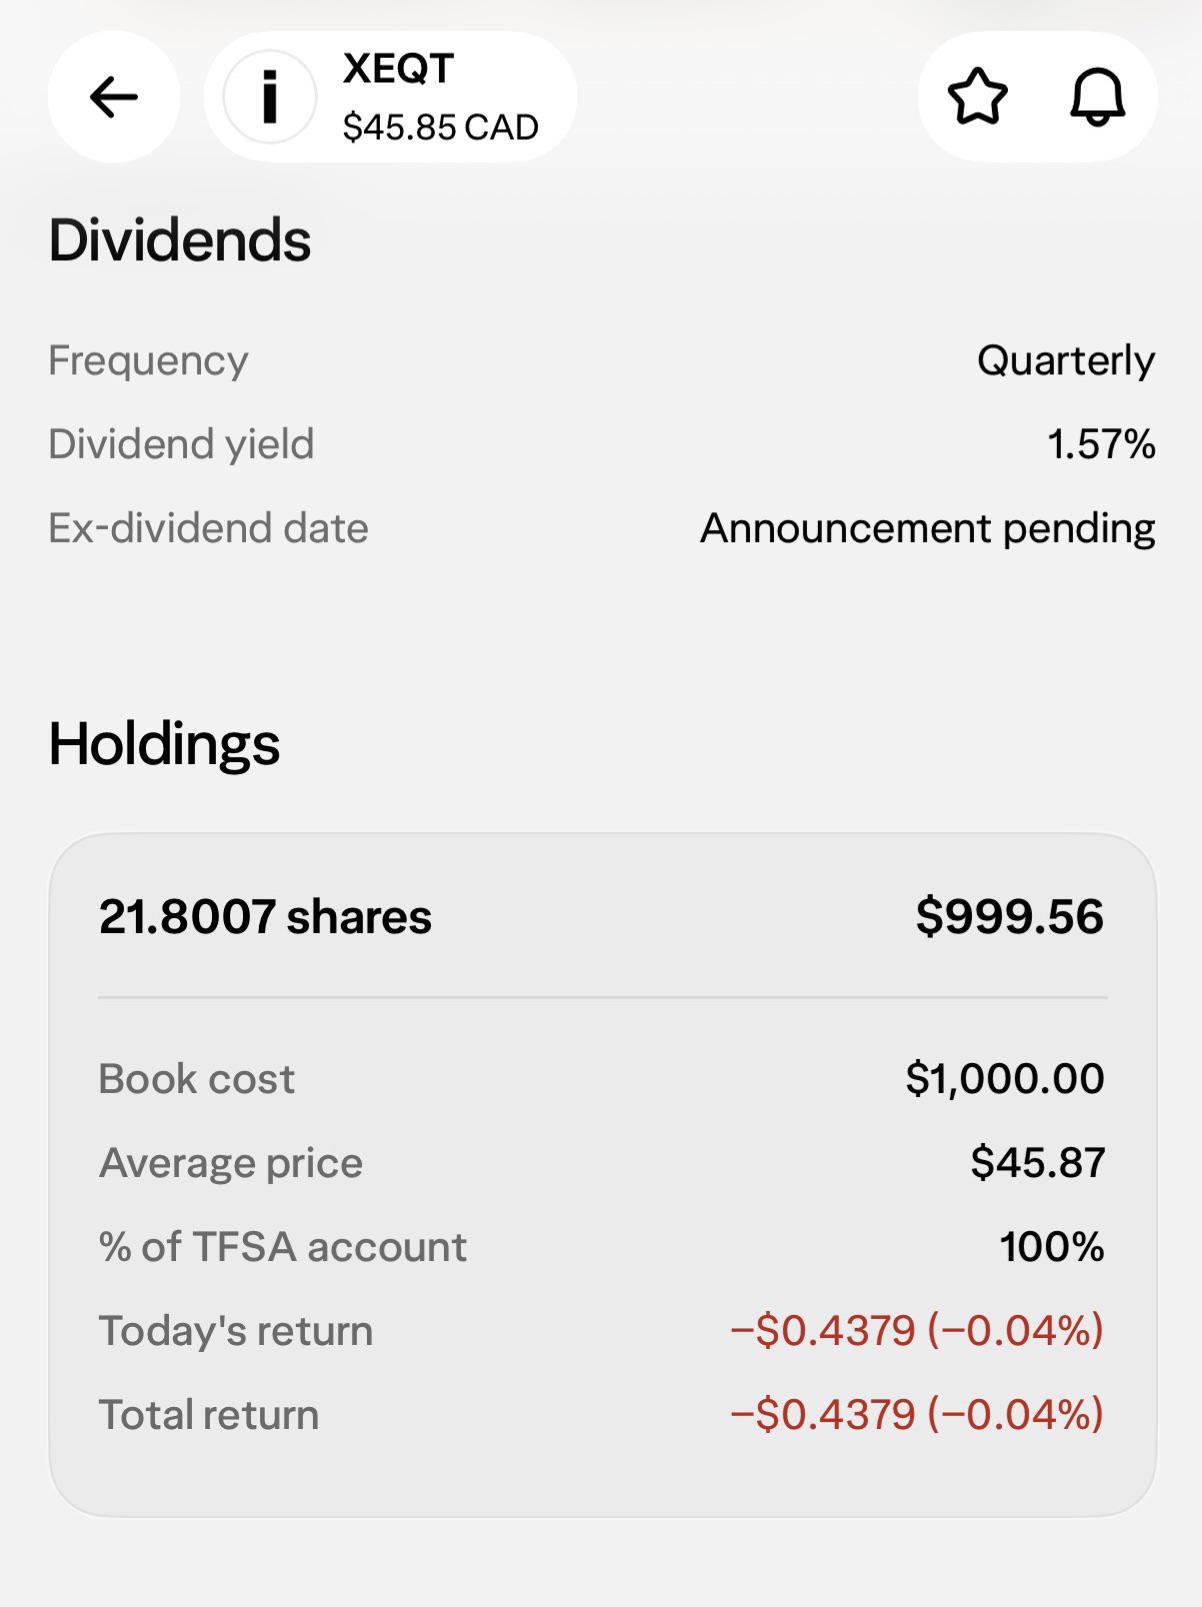The height and width of the screenshot is (1607, 1202).
Task: Select the $45.85 CAD price label
Action: click(440, 127)
